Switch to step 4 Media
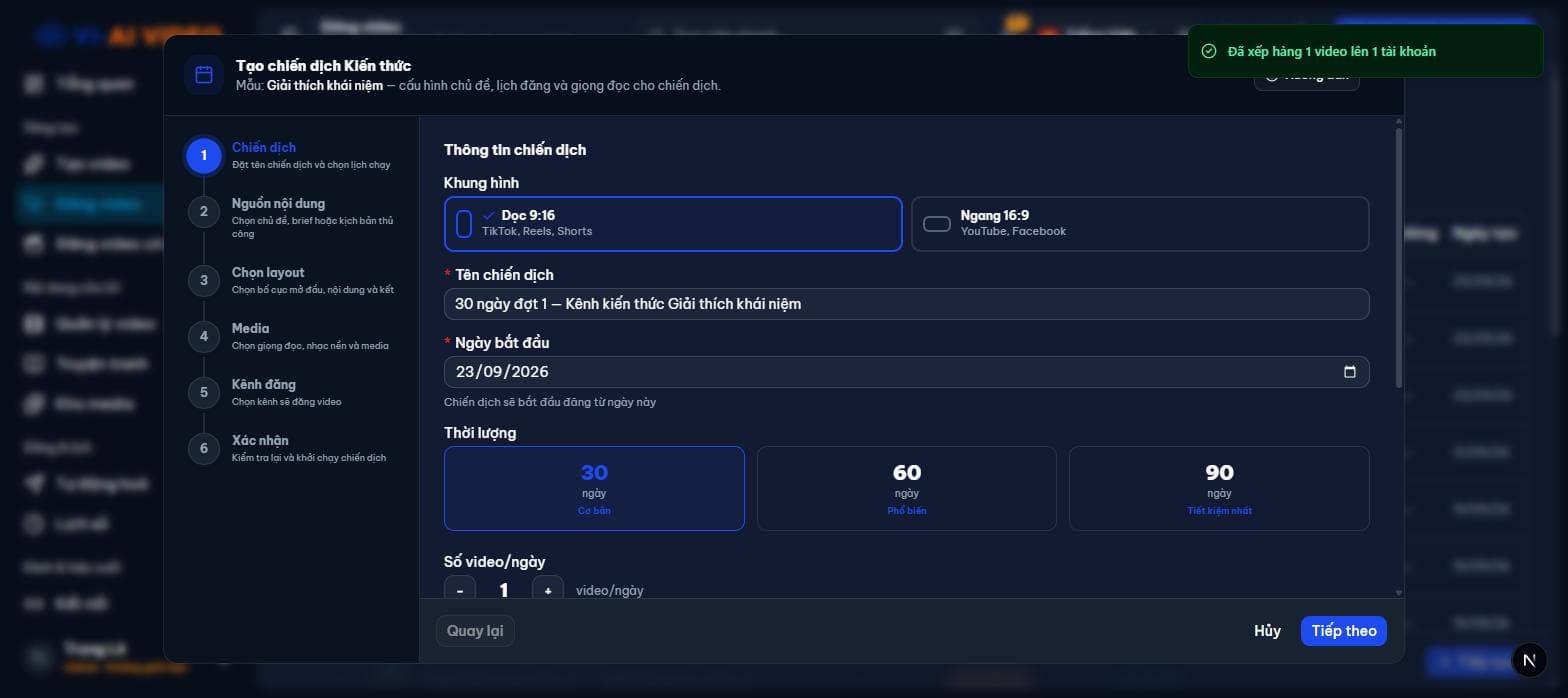 292,336
